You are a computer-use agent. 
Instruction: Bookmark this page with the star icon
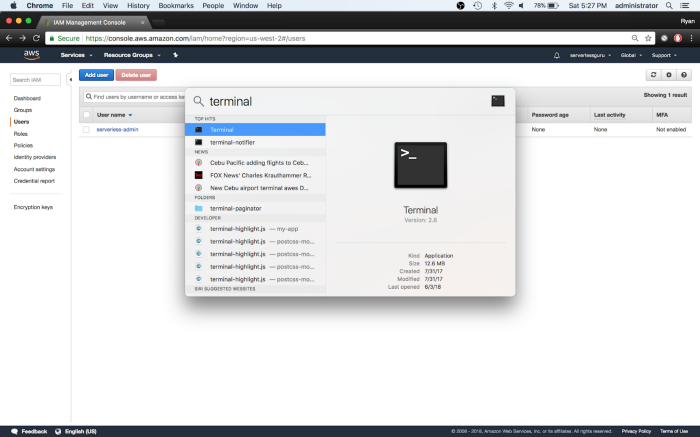[648, 38]
